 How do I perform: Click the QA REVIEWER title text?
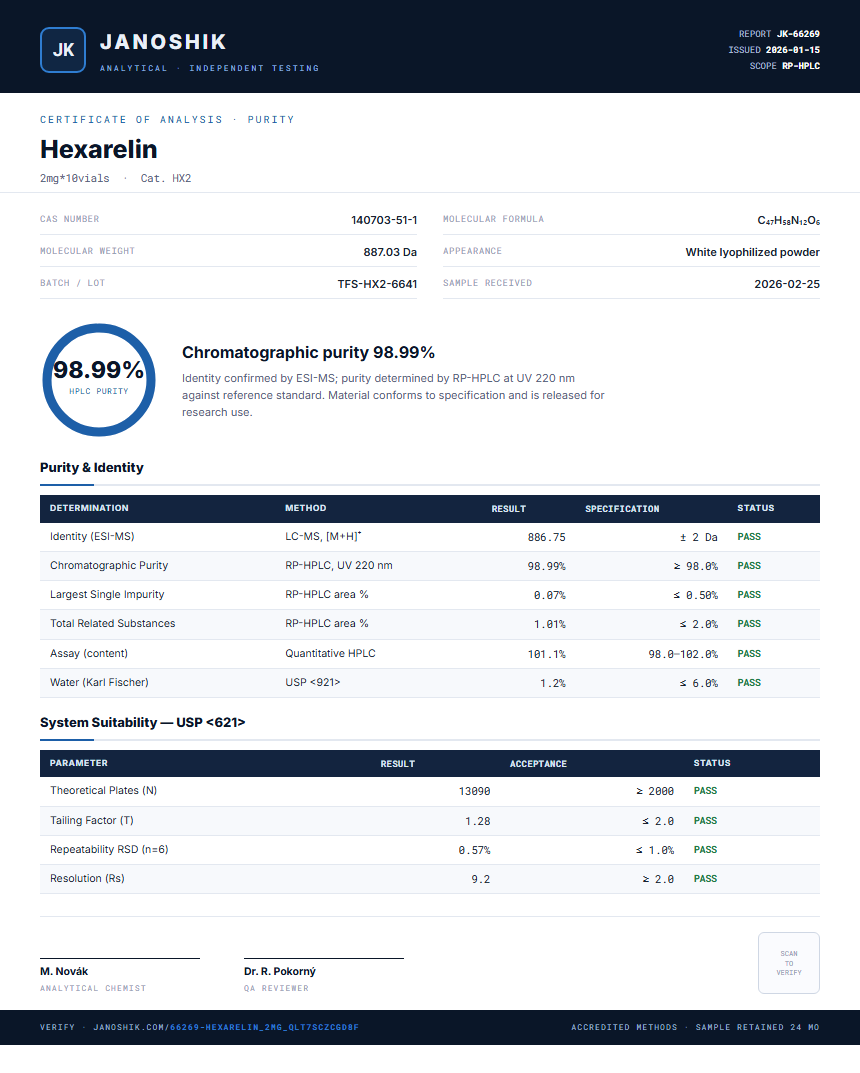tap(276, 988)
